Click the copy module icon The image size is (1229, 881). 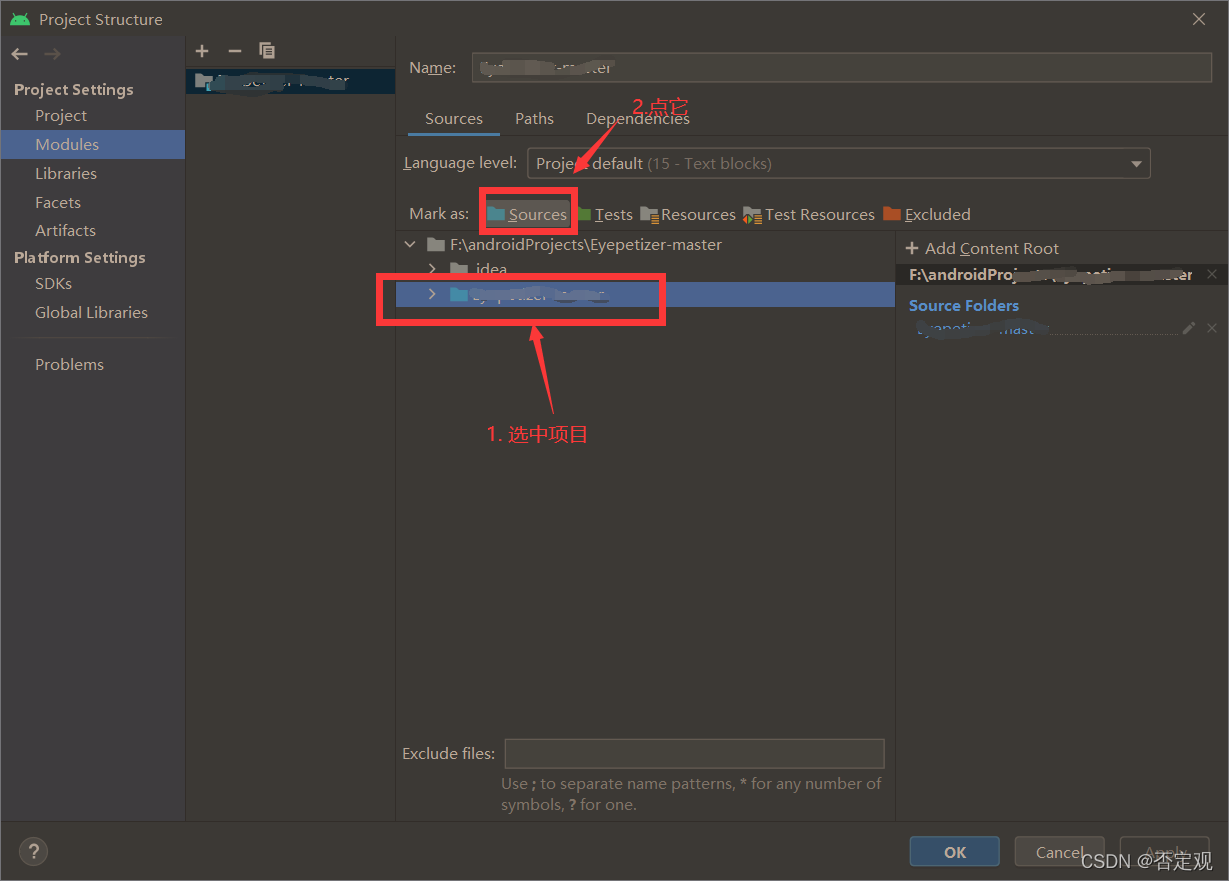click(266, 50)
